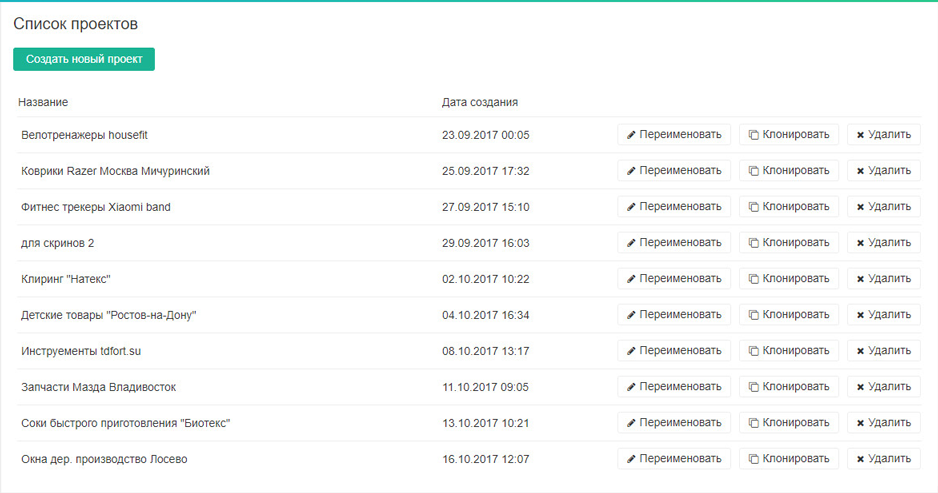Click clone icon for Запчасти Мазда Владивосток

point(755,387)
